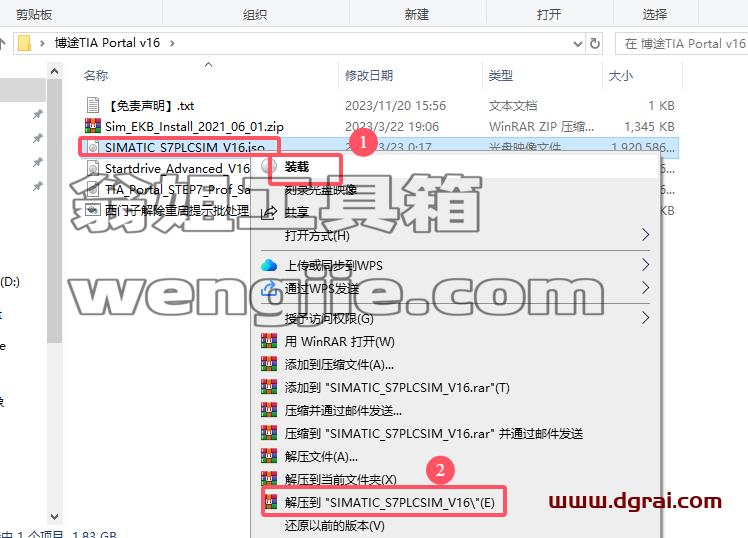
Task: Choose 解压文件(A)...
Action: [456, 456]
